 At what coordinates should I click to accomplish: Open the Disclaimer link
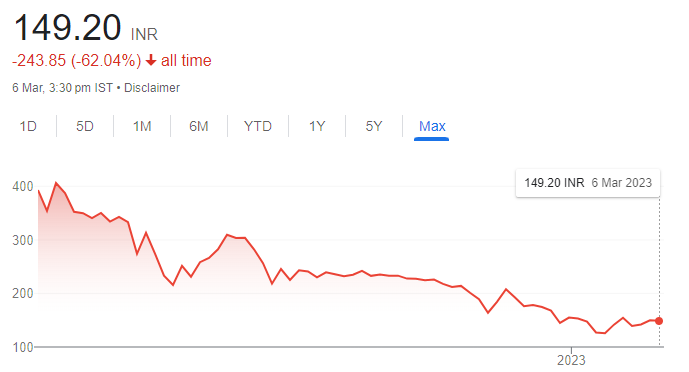tap(152, 88)
